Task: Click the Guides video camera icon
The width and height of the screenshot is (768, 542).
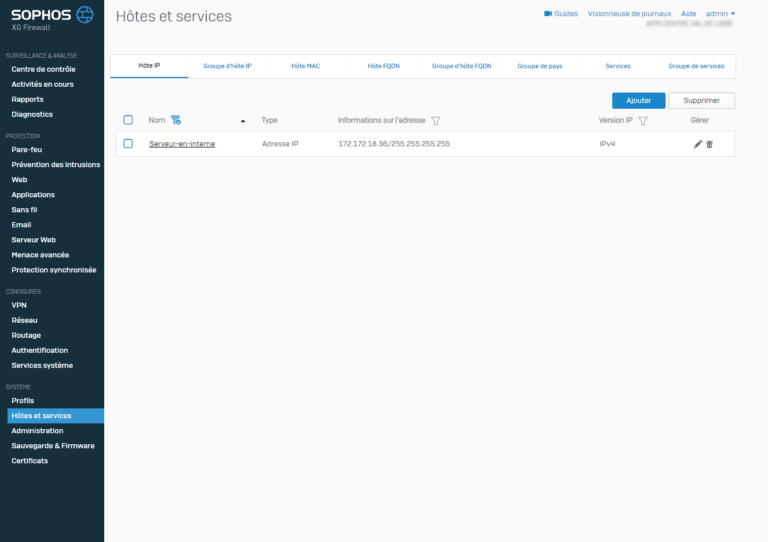Action: [548, 14]
